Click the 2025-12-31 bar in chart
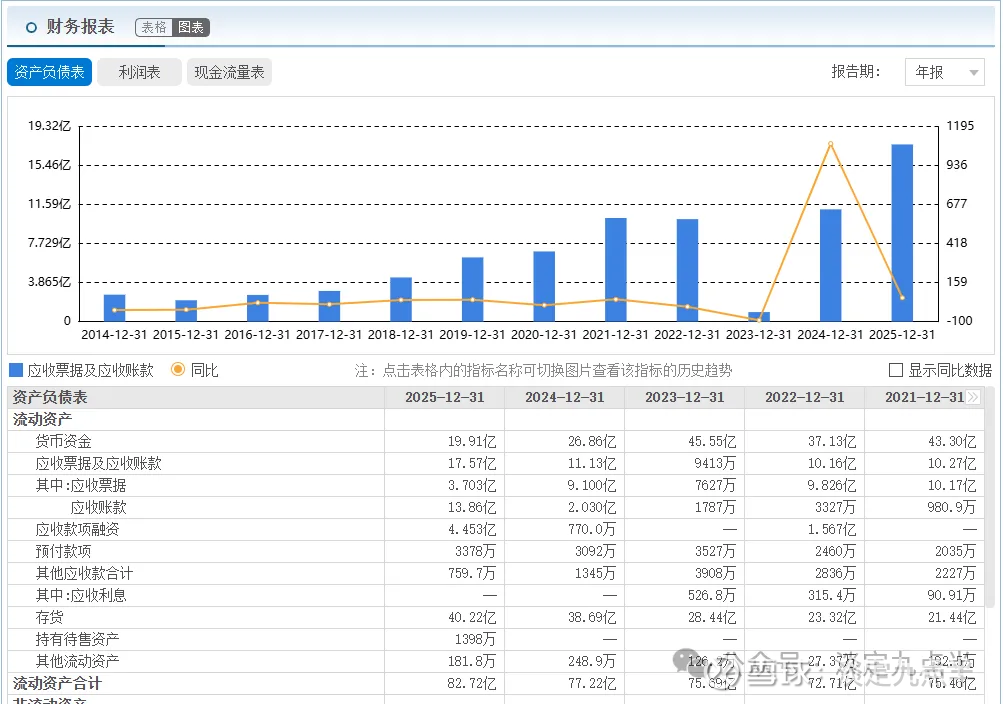Image resolution: width=1004 pixels, height=704 pixels. 902,232
